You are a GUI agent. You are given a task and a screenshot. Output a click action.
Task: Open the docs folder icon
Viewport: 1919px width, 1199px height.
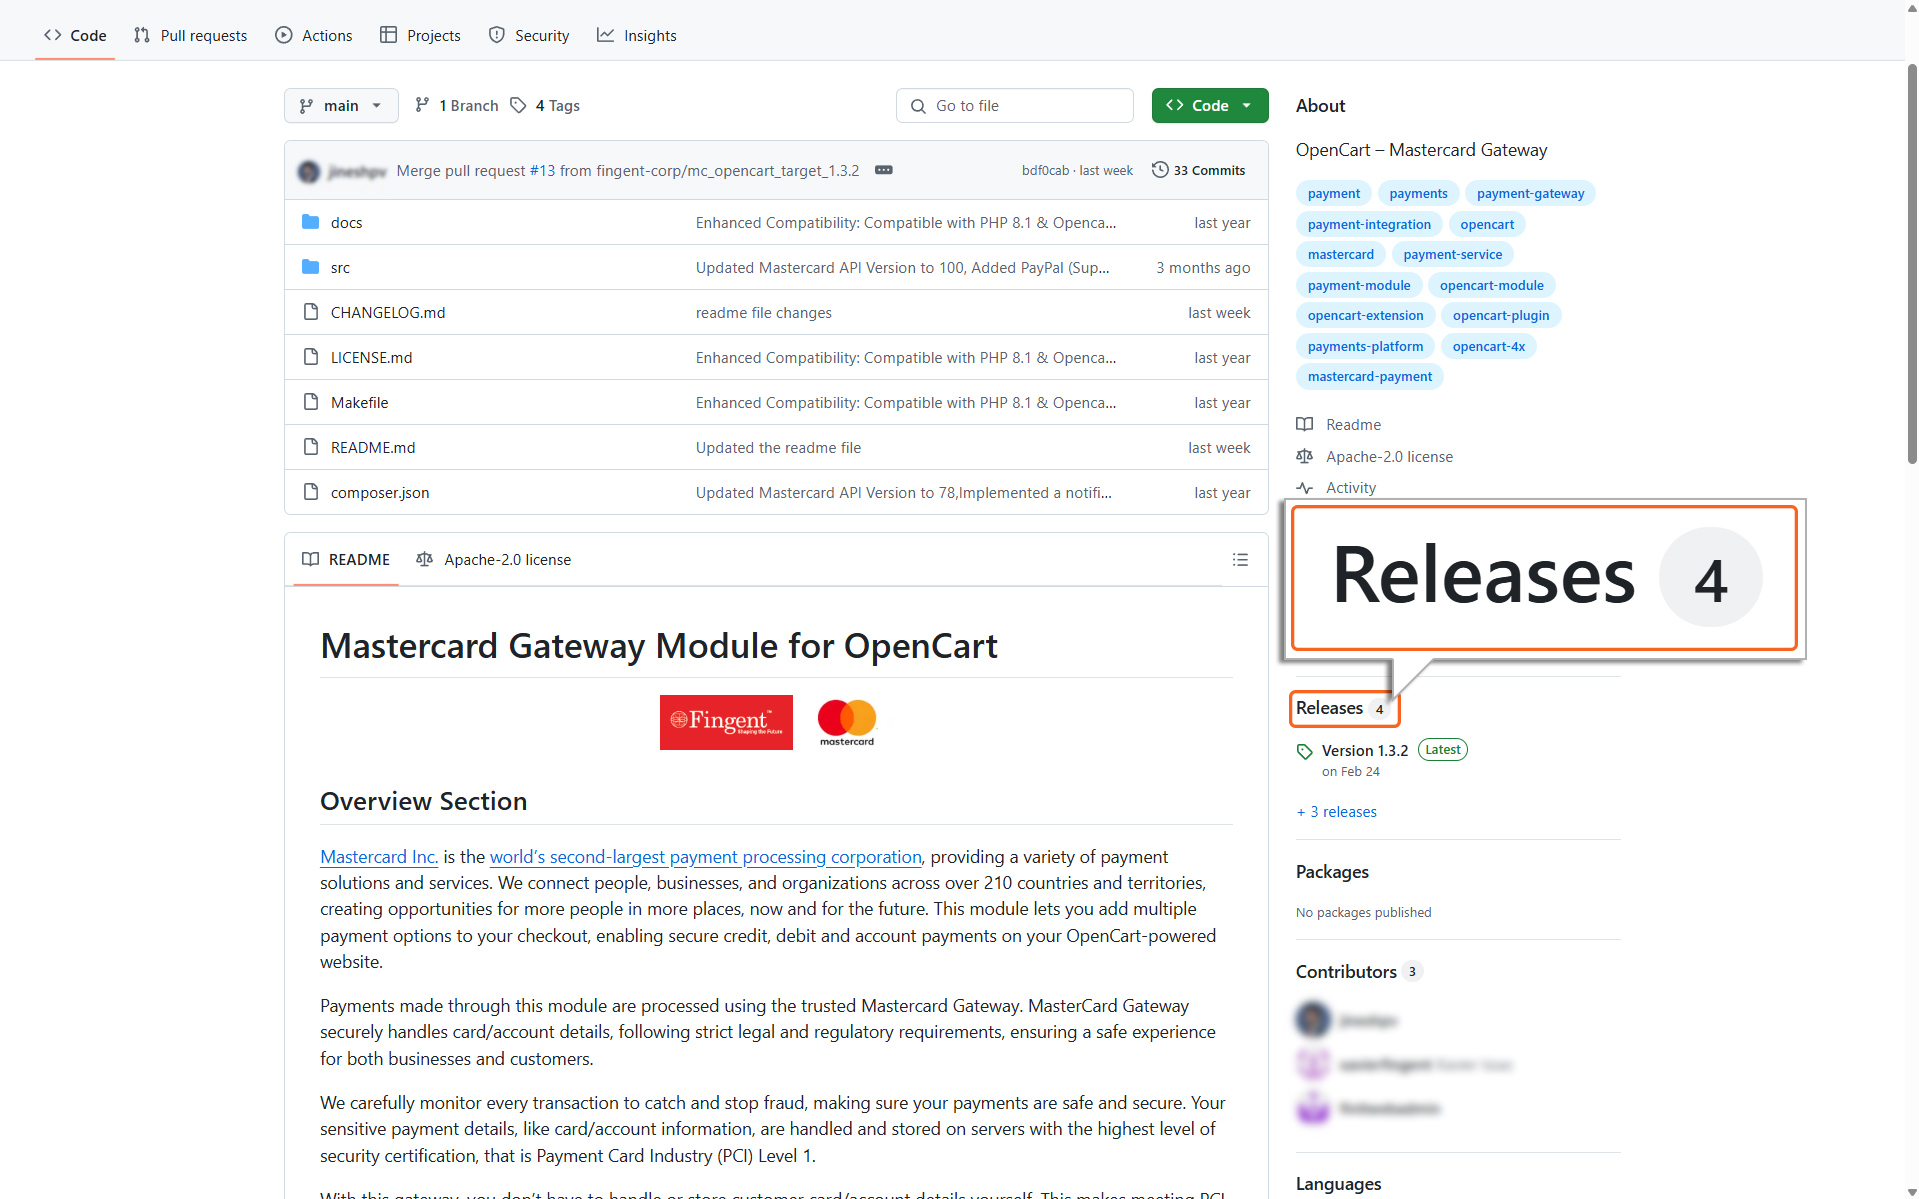[x=311, y=222]
